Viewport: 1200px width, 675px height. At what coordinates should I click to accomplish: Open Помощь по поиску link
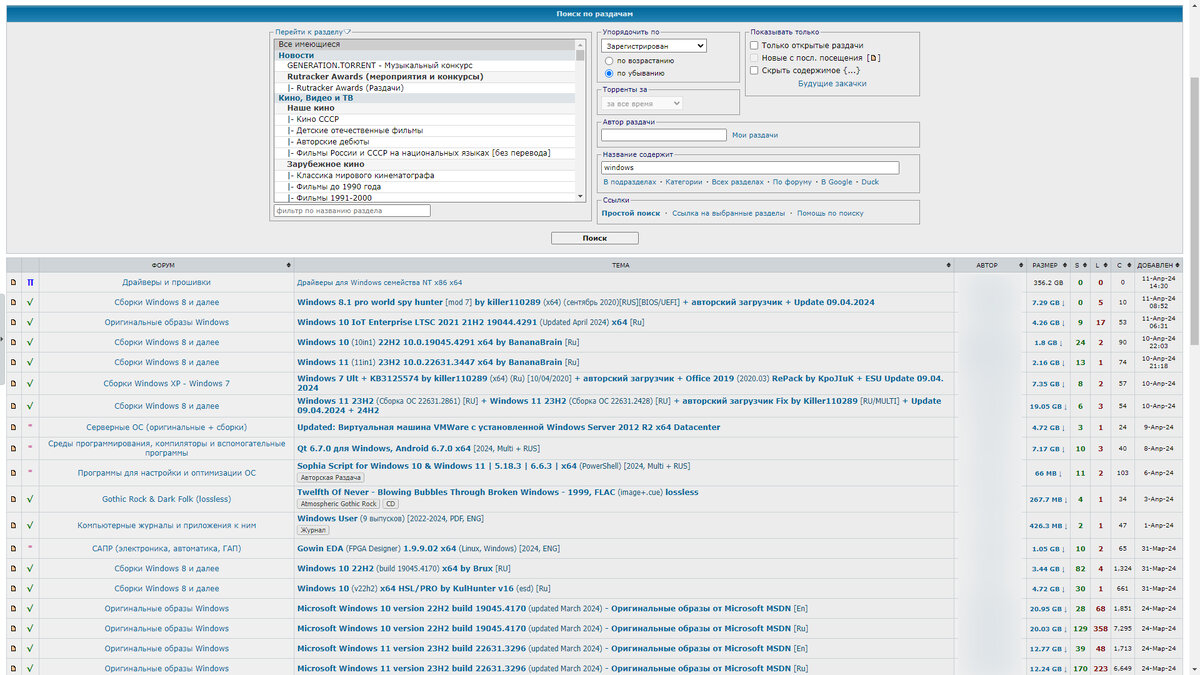click(830, 213)
